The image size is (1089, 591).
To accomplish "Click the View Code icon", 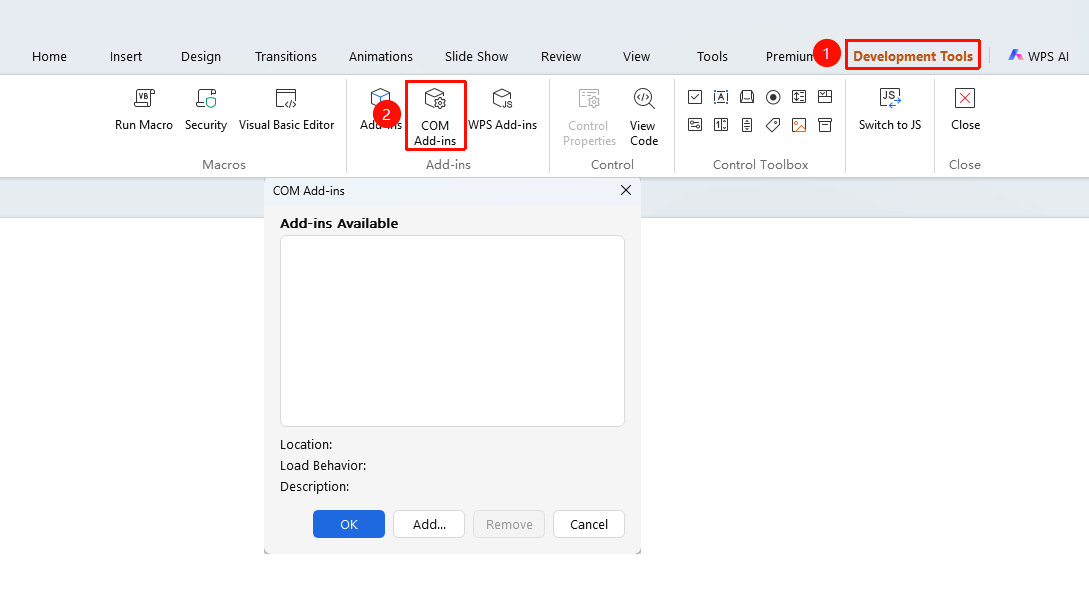I will [x=644, y=99].
